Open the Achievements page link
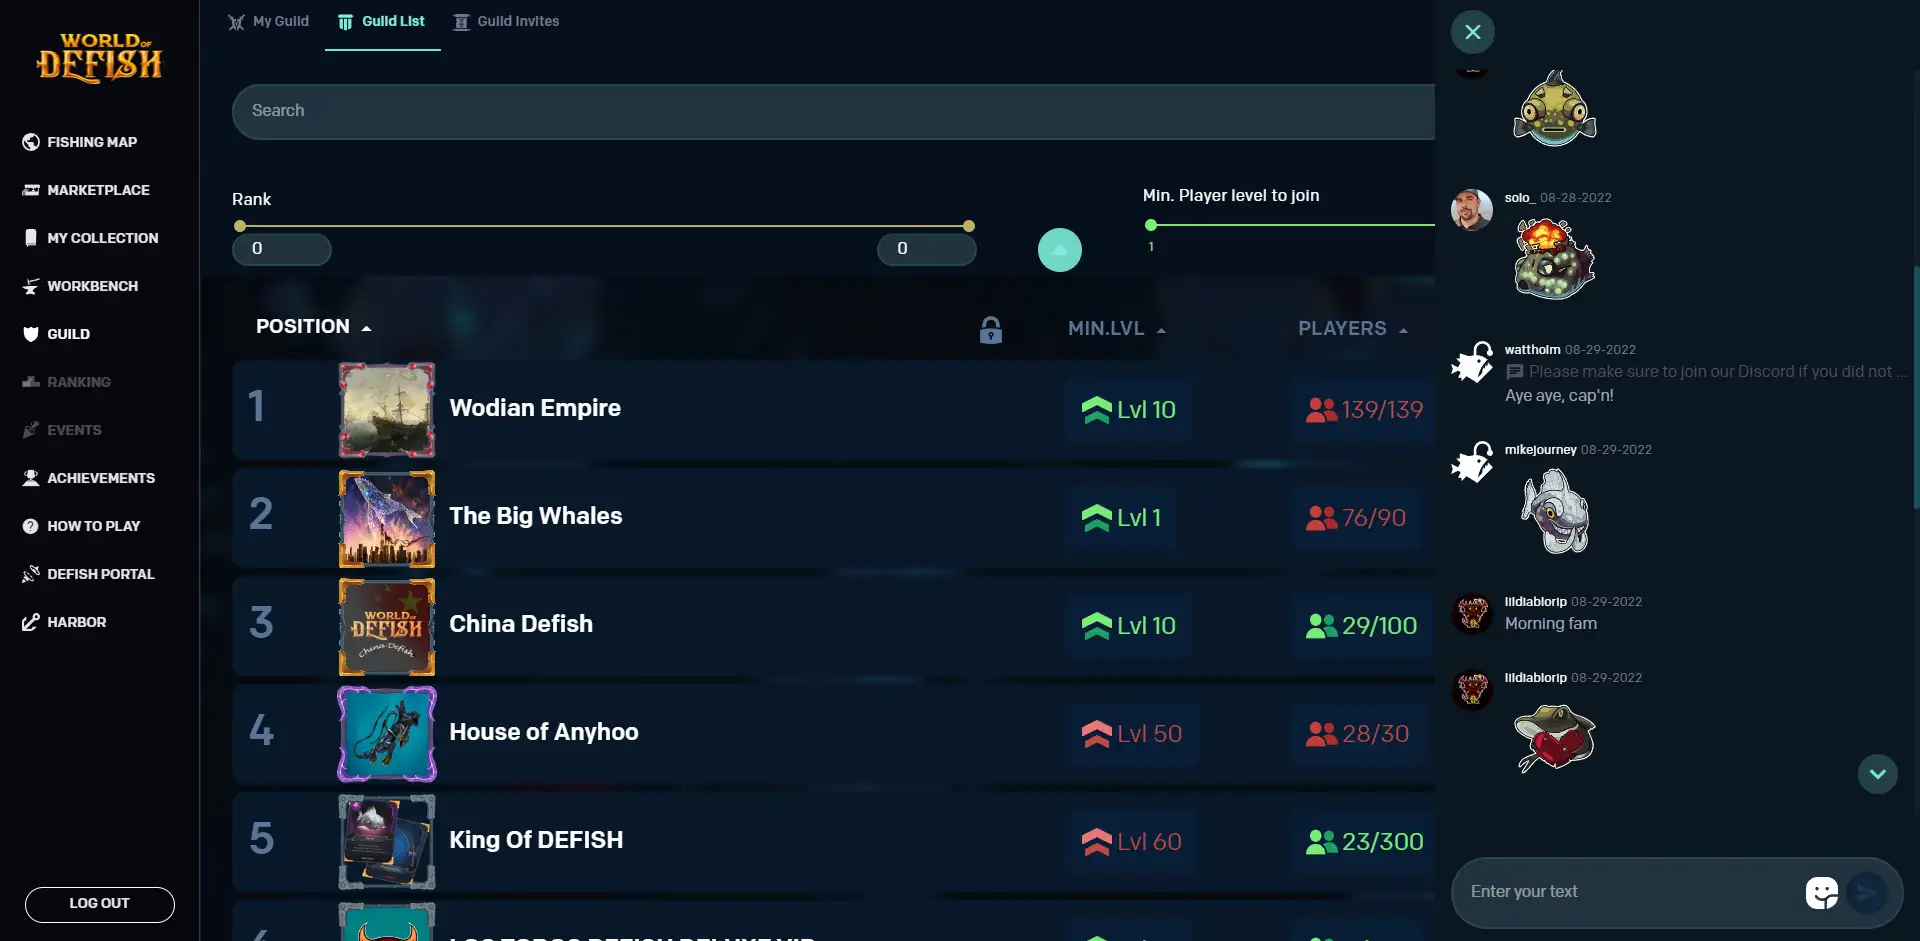Screen dimensions: 1920x941 [x=100, y=478]
